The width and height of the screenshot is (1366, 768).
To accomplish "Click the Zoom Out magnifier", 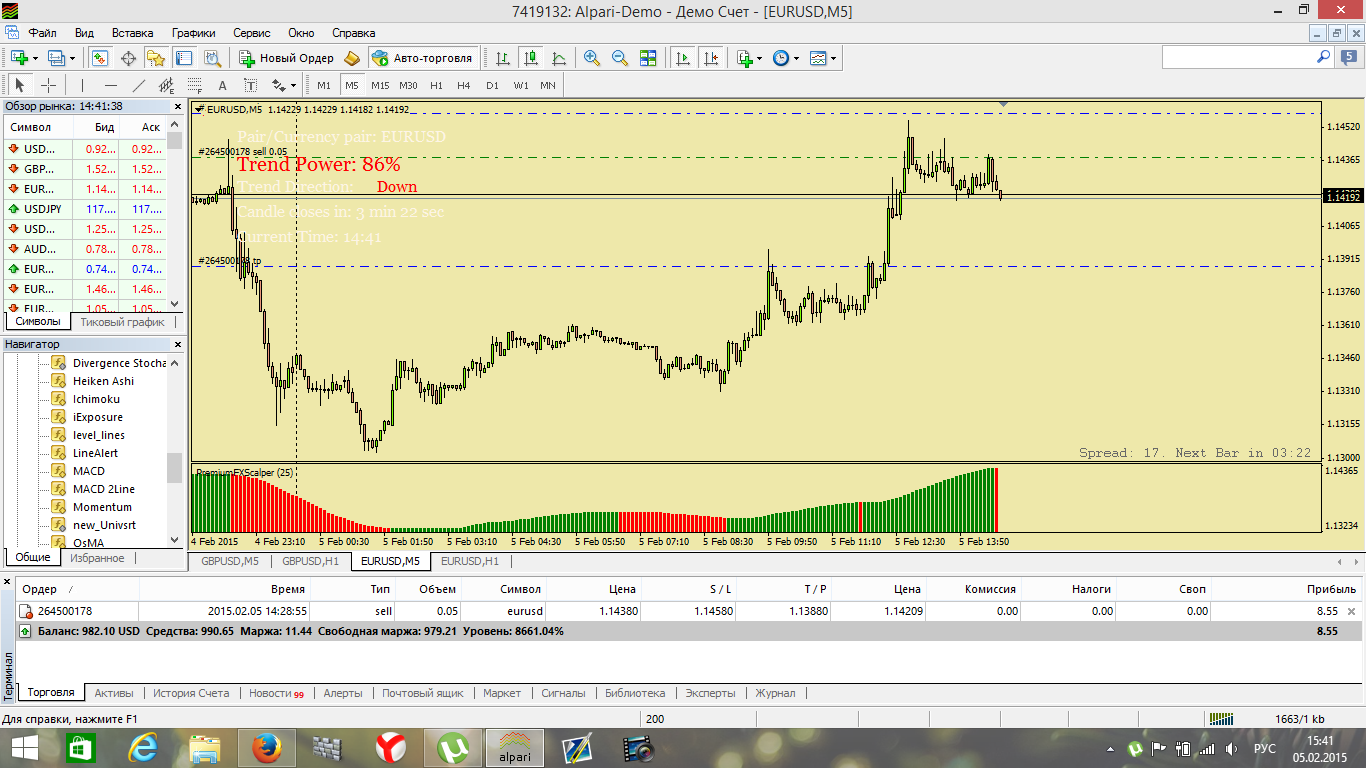I will point(620,58).
